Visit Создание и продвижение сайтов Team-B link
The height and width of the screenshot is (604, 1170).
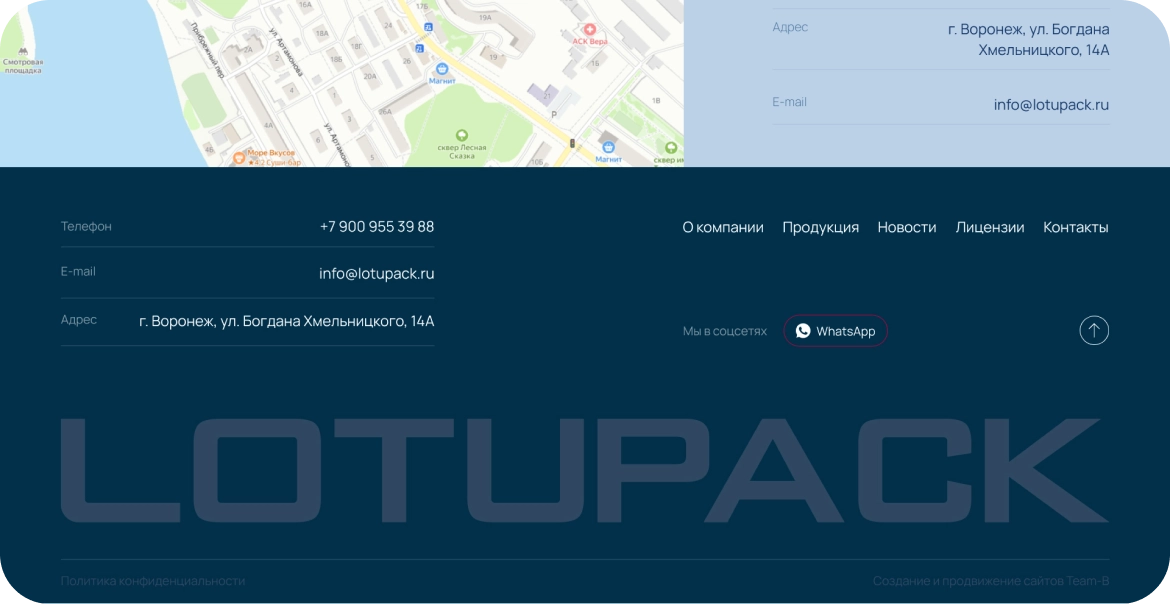click(991, 581)
